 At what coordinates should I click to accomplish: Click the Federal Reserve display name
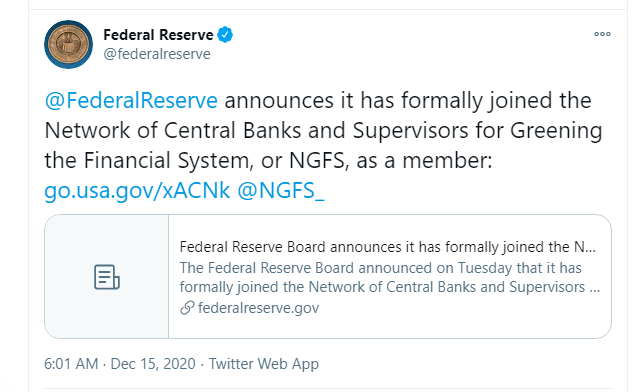tap(158, 35)
